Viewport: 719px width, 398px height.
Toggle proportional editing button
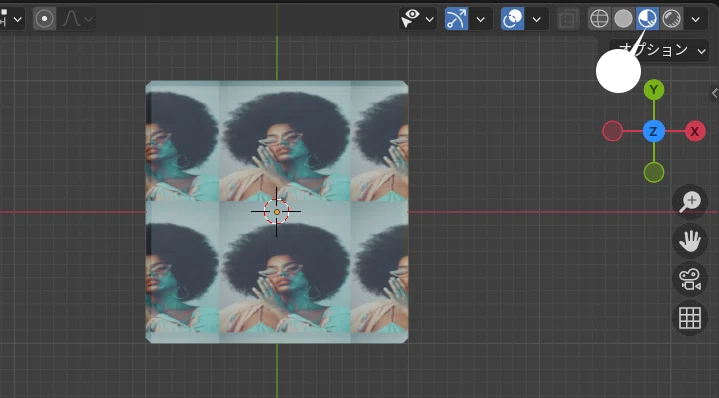pyautogui.click(x=44, y=19)
